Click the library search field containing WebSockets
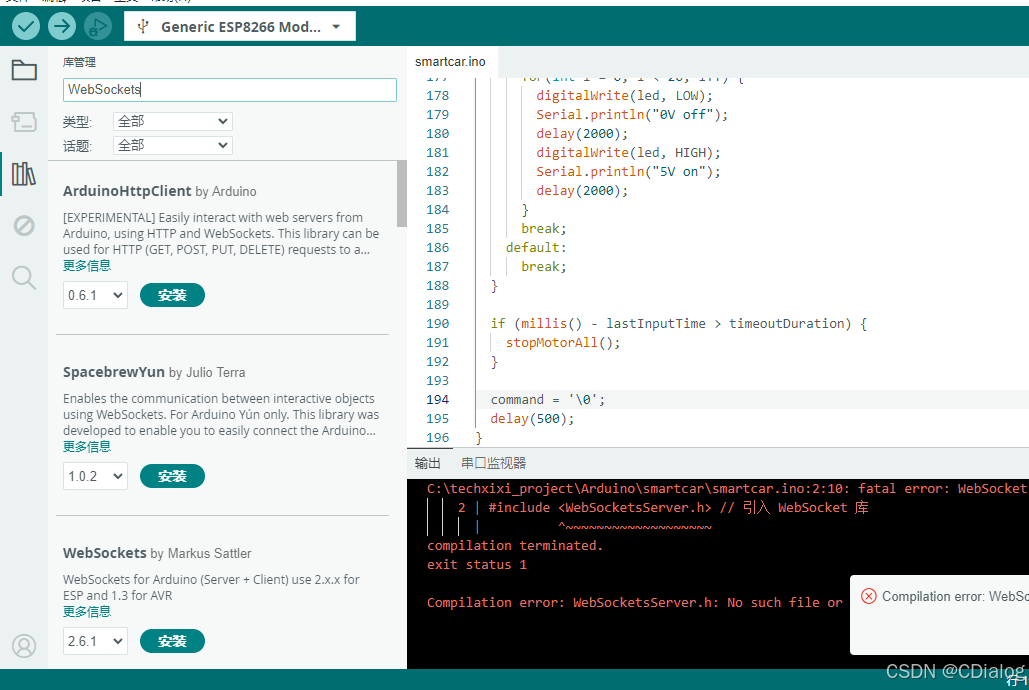 (x=230, y=89)
